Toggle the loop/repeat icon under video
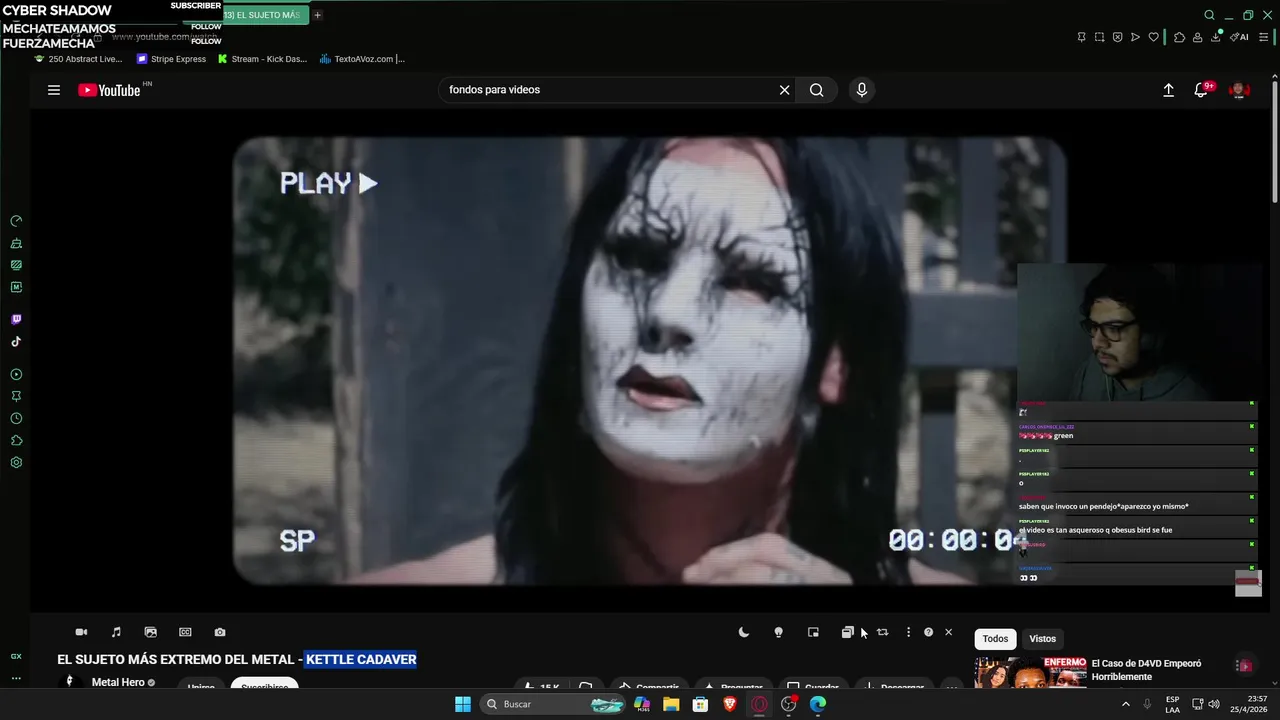Viewport: 1280px width, 720px height. 883,632
